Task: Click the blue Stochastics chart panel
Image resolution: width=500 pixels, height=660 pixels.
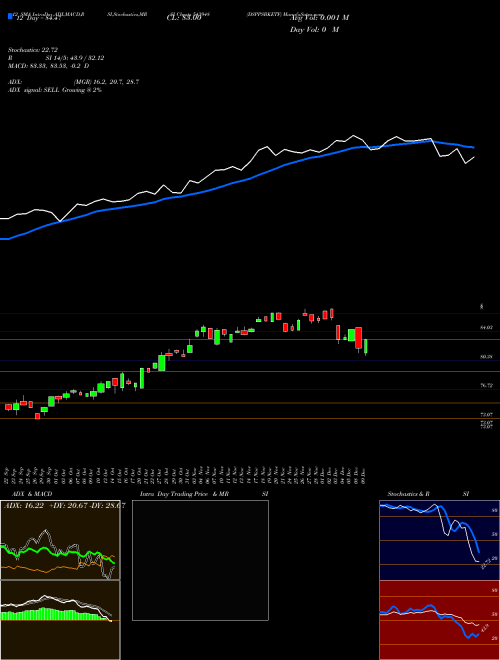Action: [x=439, y=540]
